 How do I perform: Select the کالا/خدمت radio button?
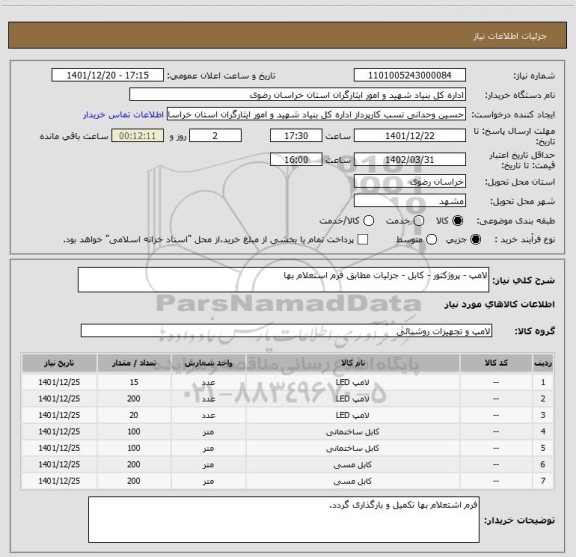368,221
